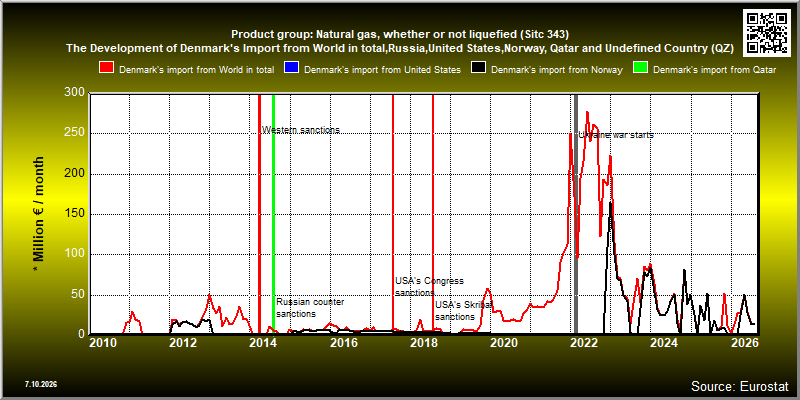
Task: Click the y-axis value 300
Action: point(75,94)
